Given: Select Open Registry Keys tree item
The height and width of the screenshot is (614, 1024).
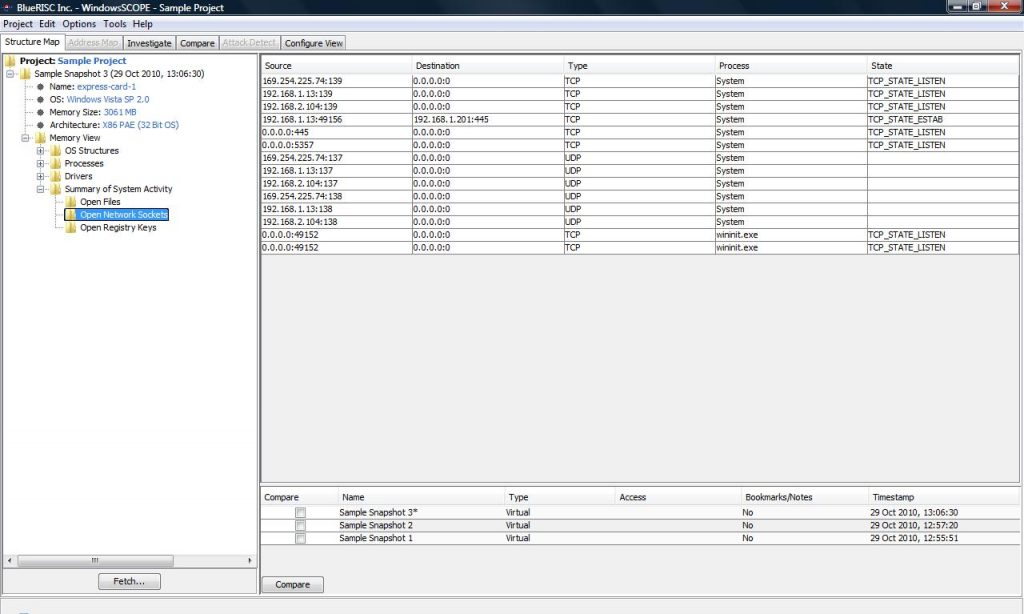Looking at the screenshot, I should [118, 227].
